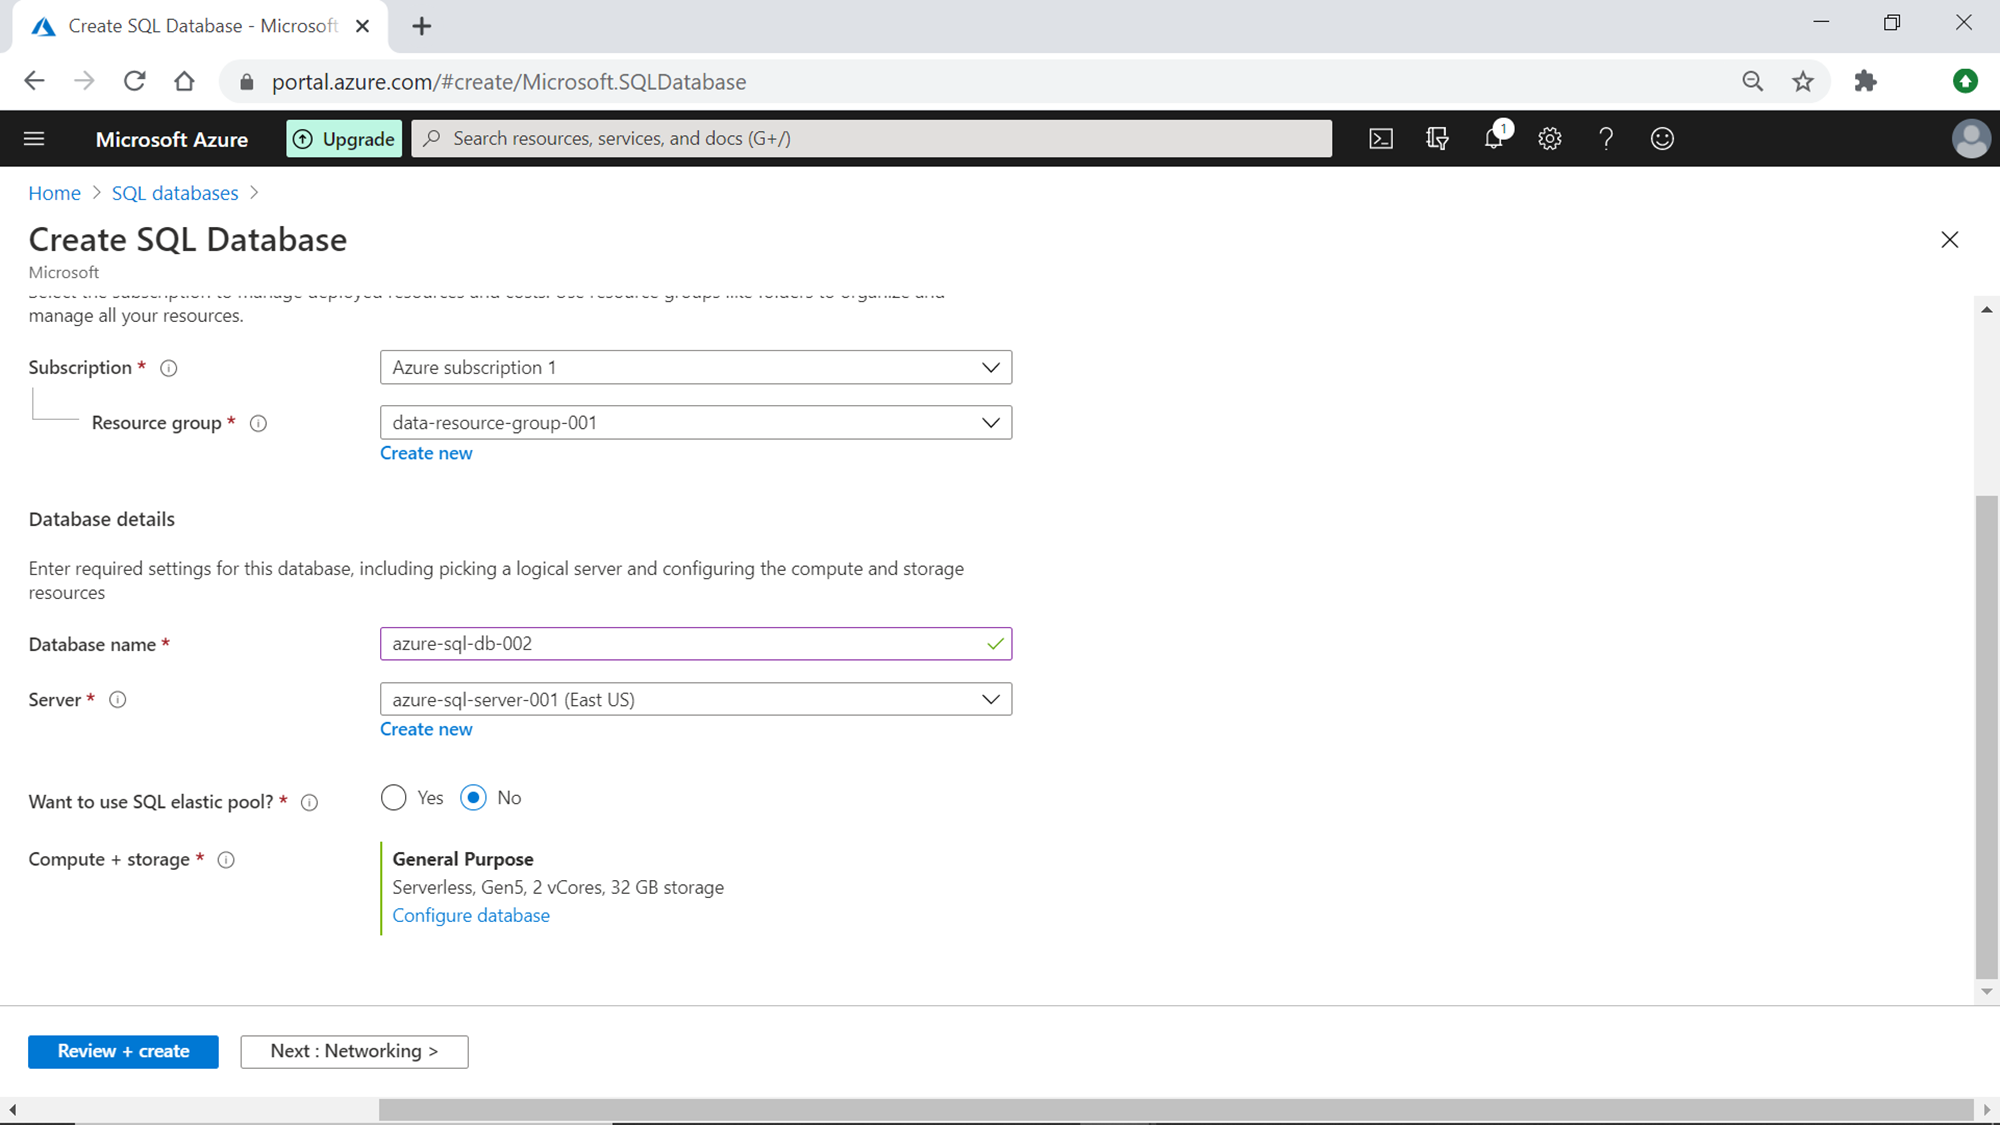
Task: Select Yes for SQL elastic pool
Action: pos(394,798)
